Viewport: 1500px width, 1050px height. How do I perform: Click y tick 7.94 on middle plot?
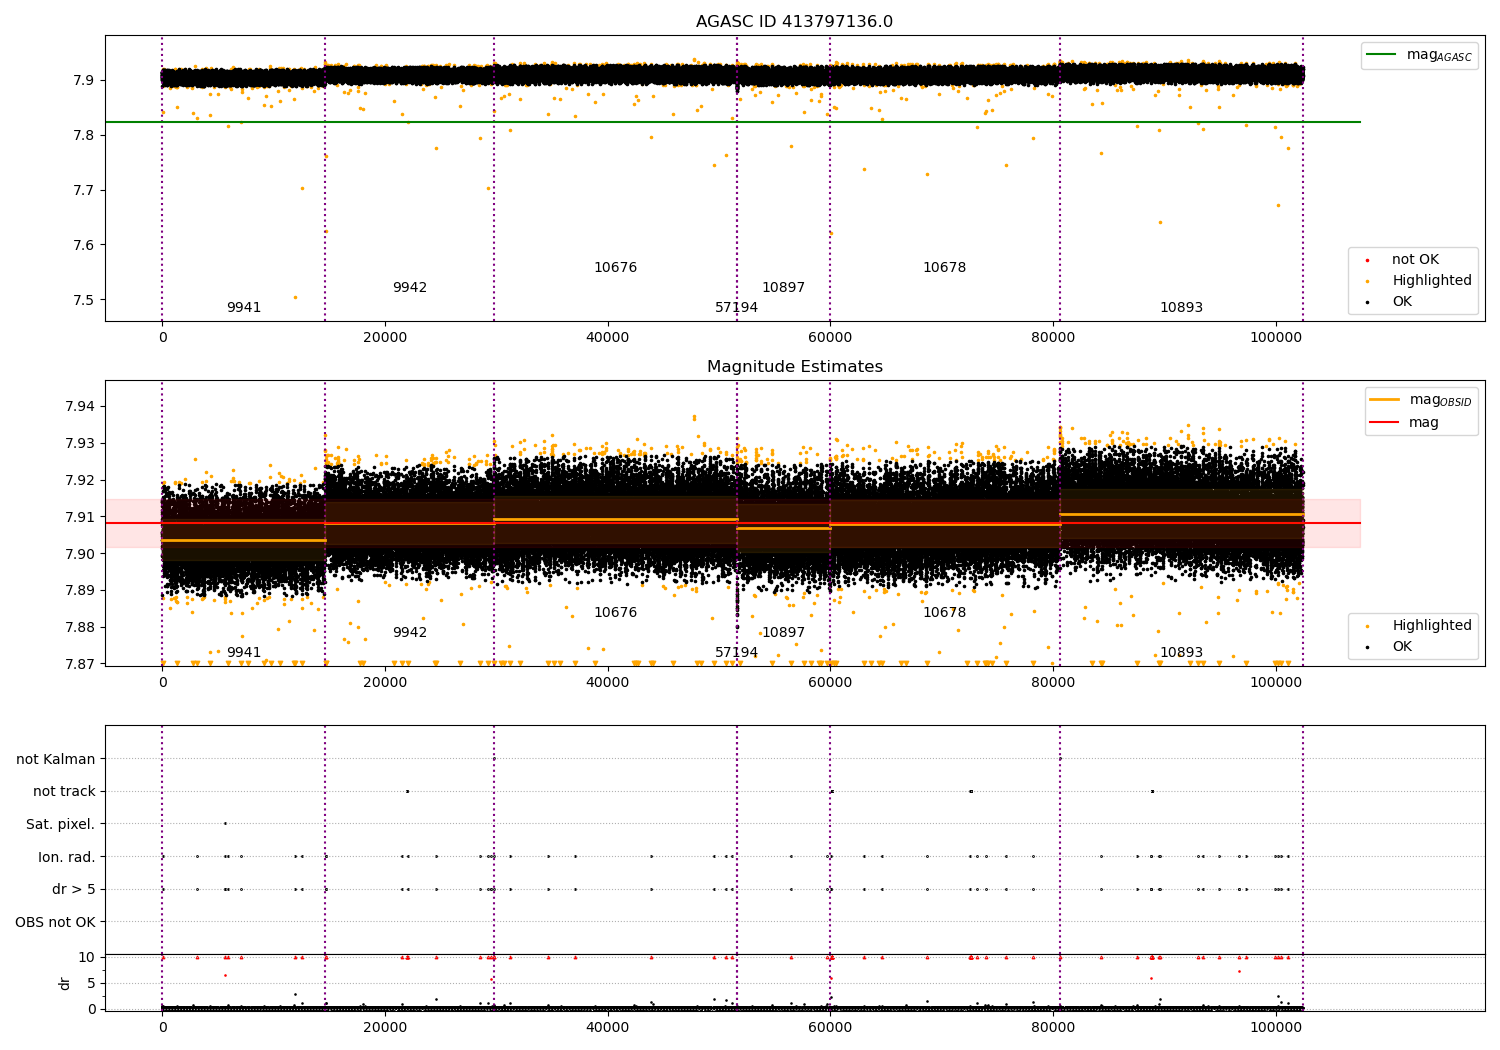coord(81,407)
